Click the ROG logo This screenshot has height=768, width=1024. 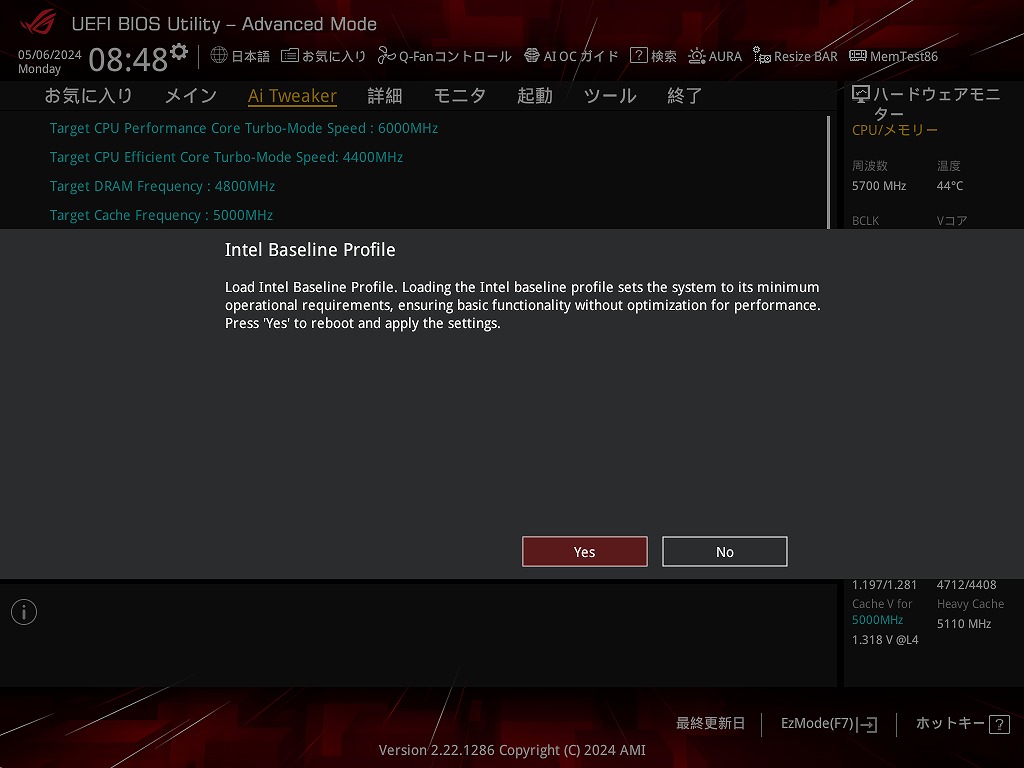pos(38,22)
